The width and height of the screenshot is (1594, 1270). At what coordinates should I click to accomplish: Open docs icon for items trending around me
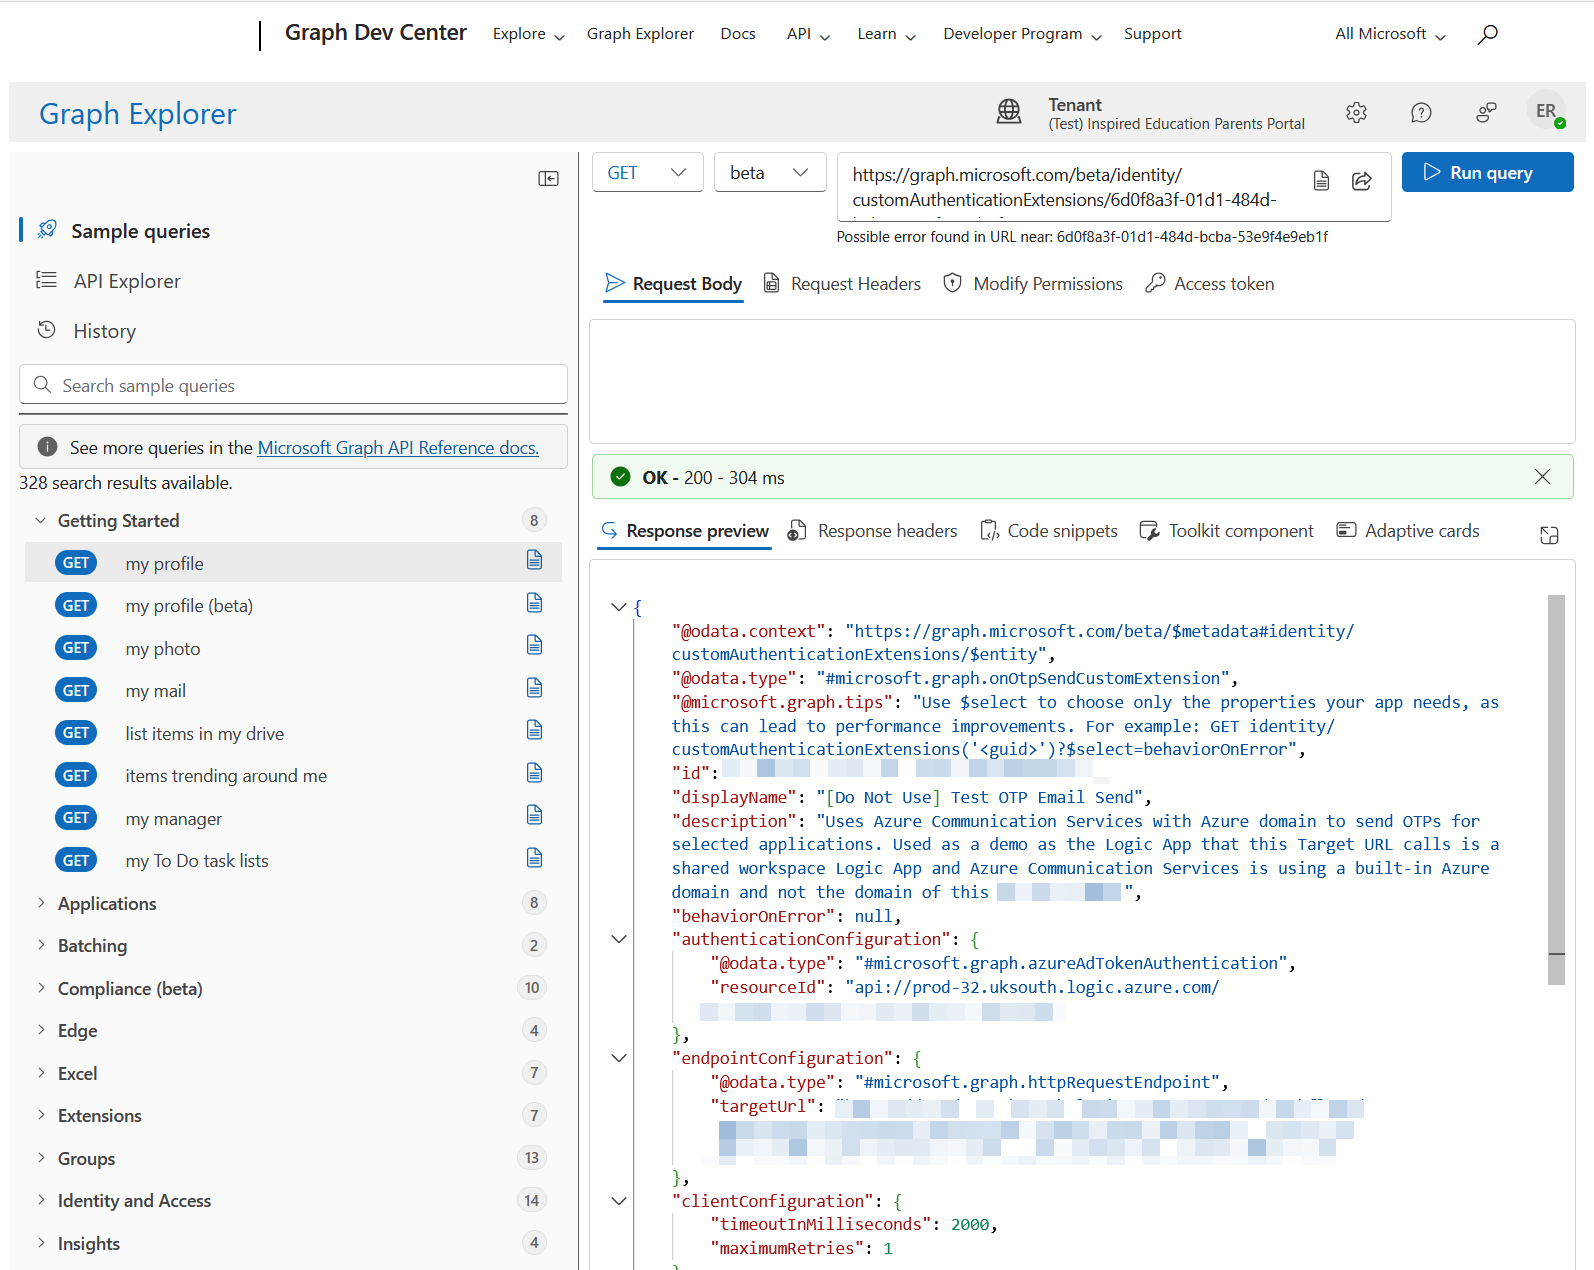535,773
